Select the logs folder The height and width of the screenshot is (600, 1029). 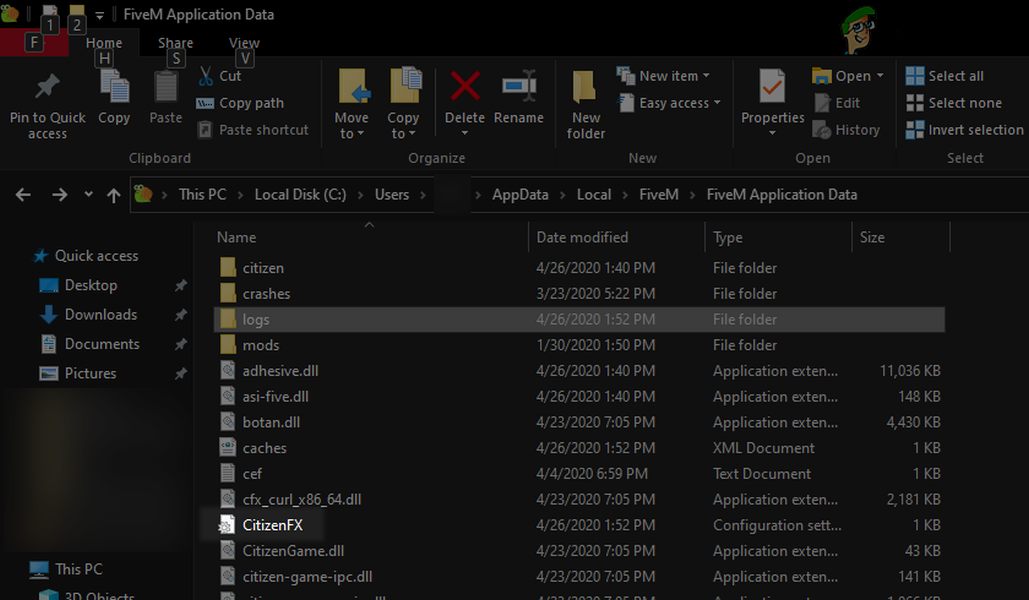click(x=256, y=320)
